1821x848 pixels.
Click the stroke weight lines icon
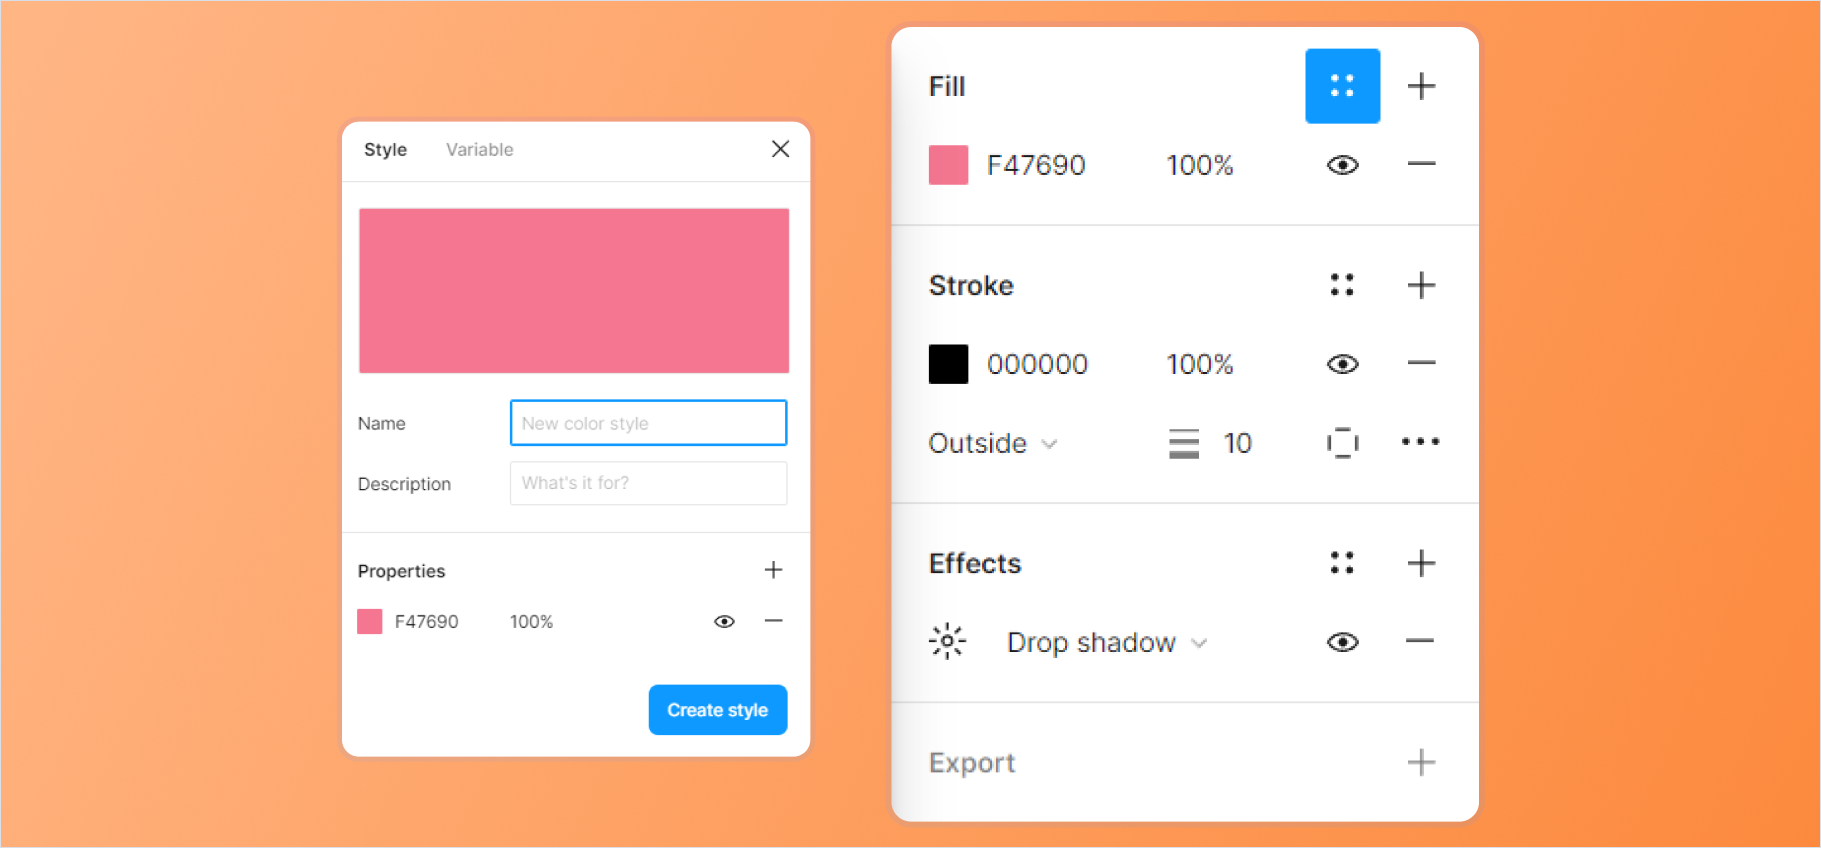click(1183, 443)
